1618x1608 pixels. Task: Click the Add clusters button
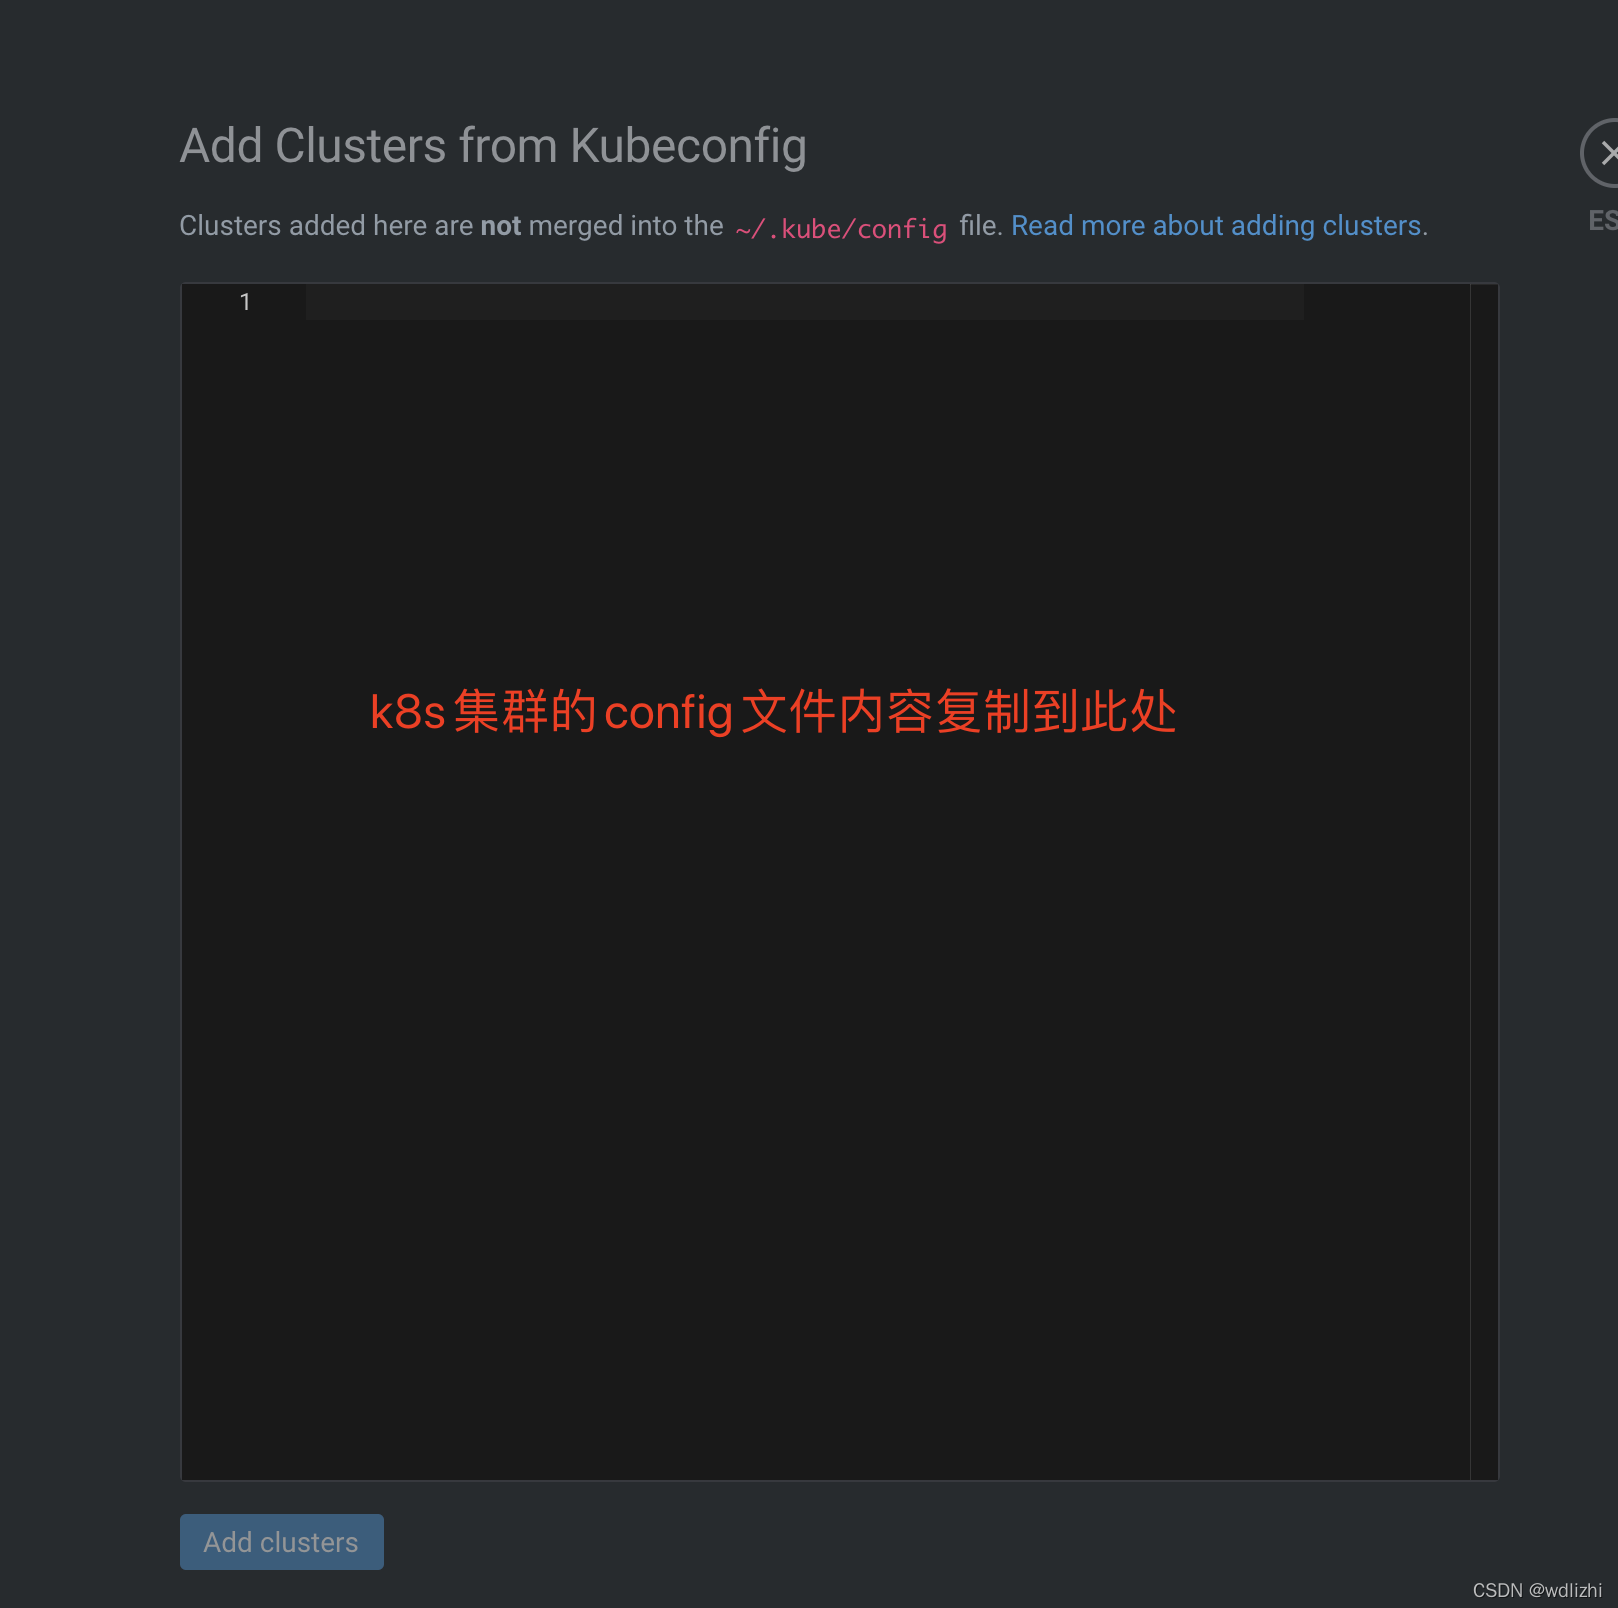pyautogui.click(x=281, y=1541)
